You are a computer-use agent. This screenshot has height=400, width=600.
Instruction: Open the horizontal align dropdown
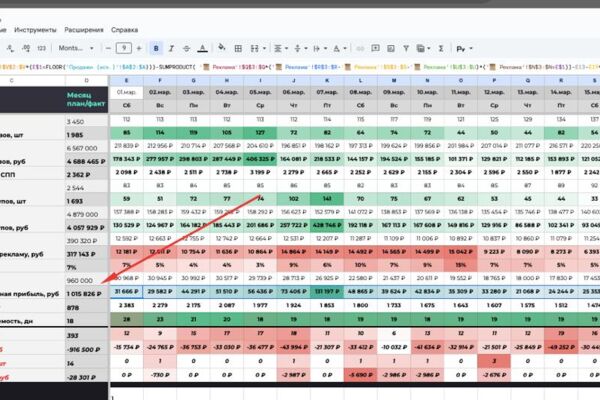coord(281,48)
